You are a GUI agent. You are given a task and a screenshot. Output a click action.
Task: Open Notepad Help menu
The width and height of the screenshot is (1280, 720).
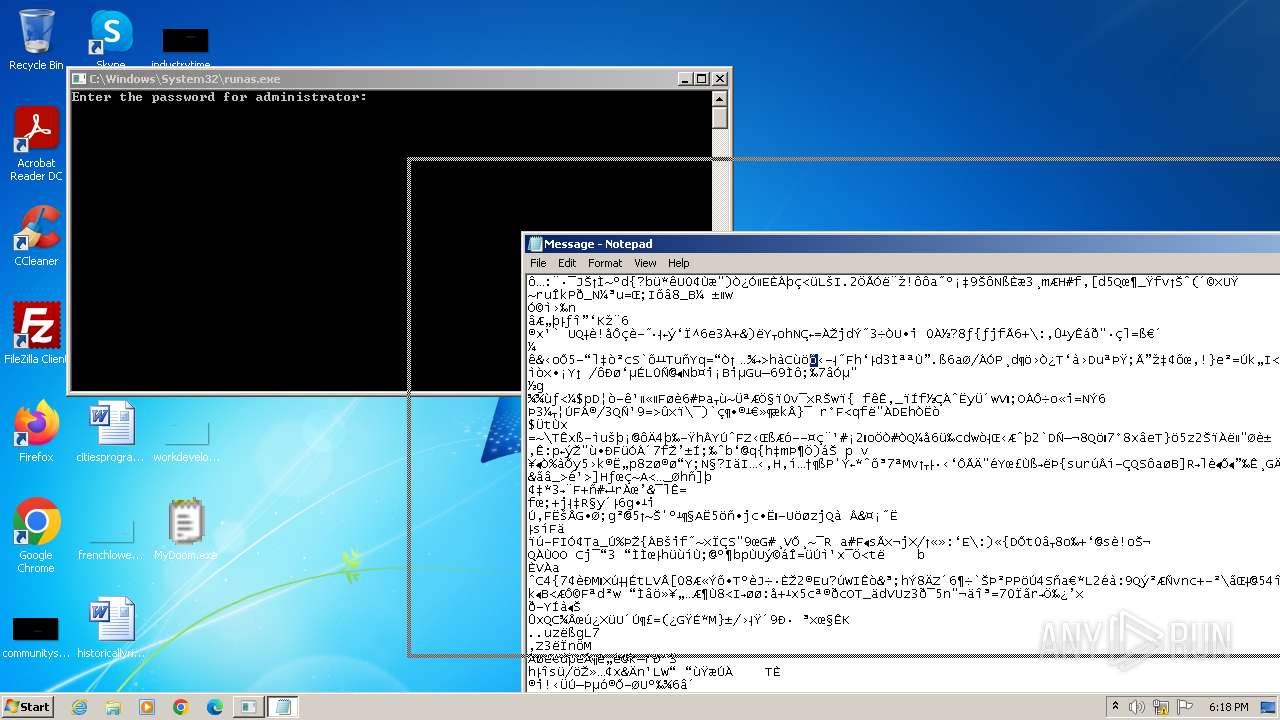(679, 263)
